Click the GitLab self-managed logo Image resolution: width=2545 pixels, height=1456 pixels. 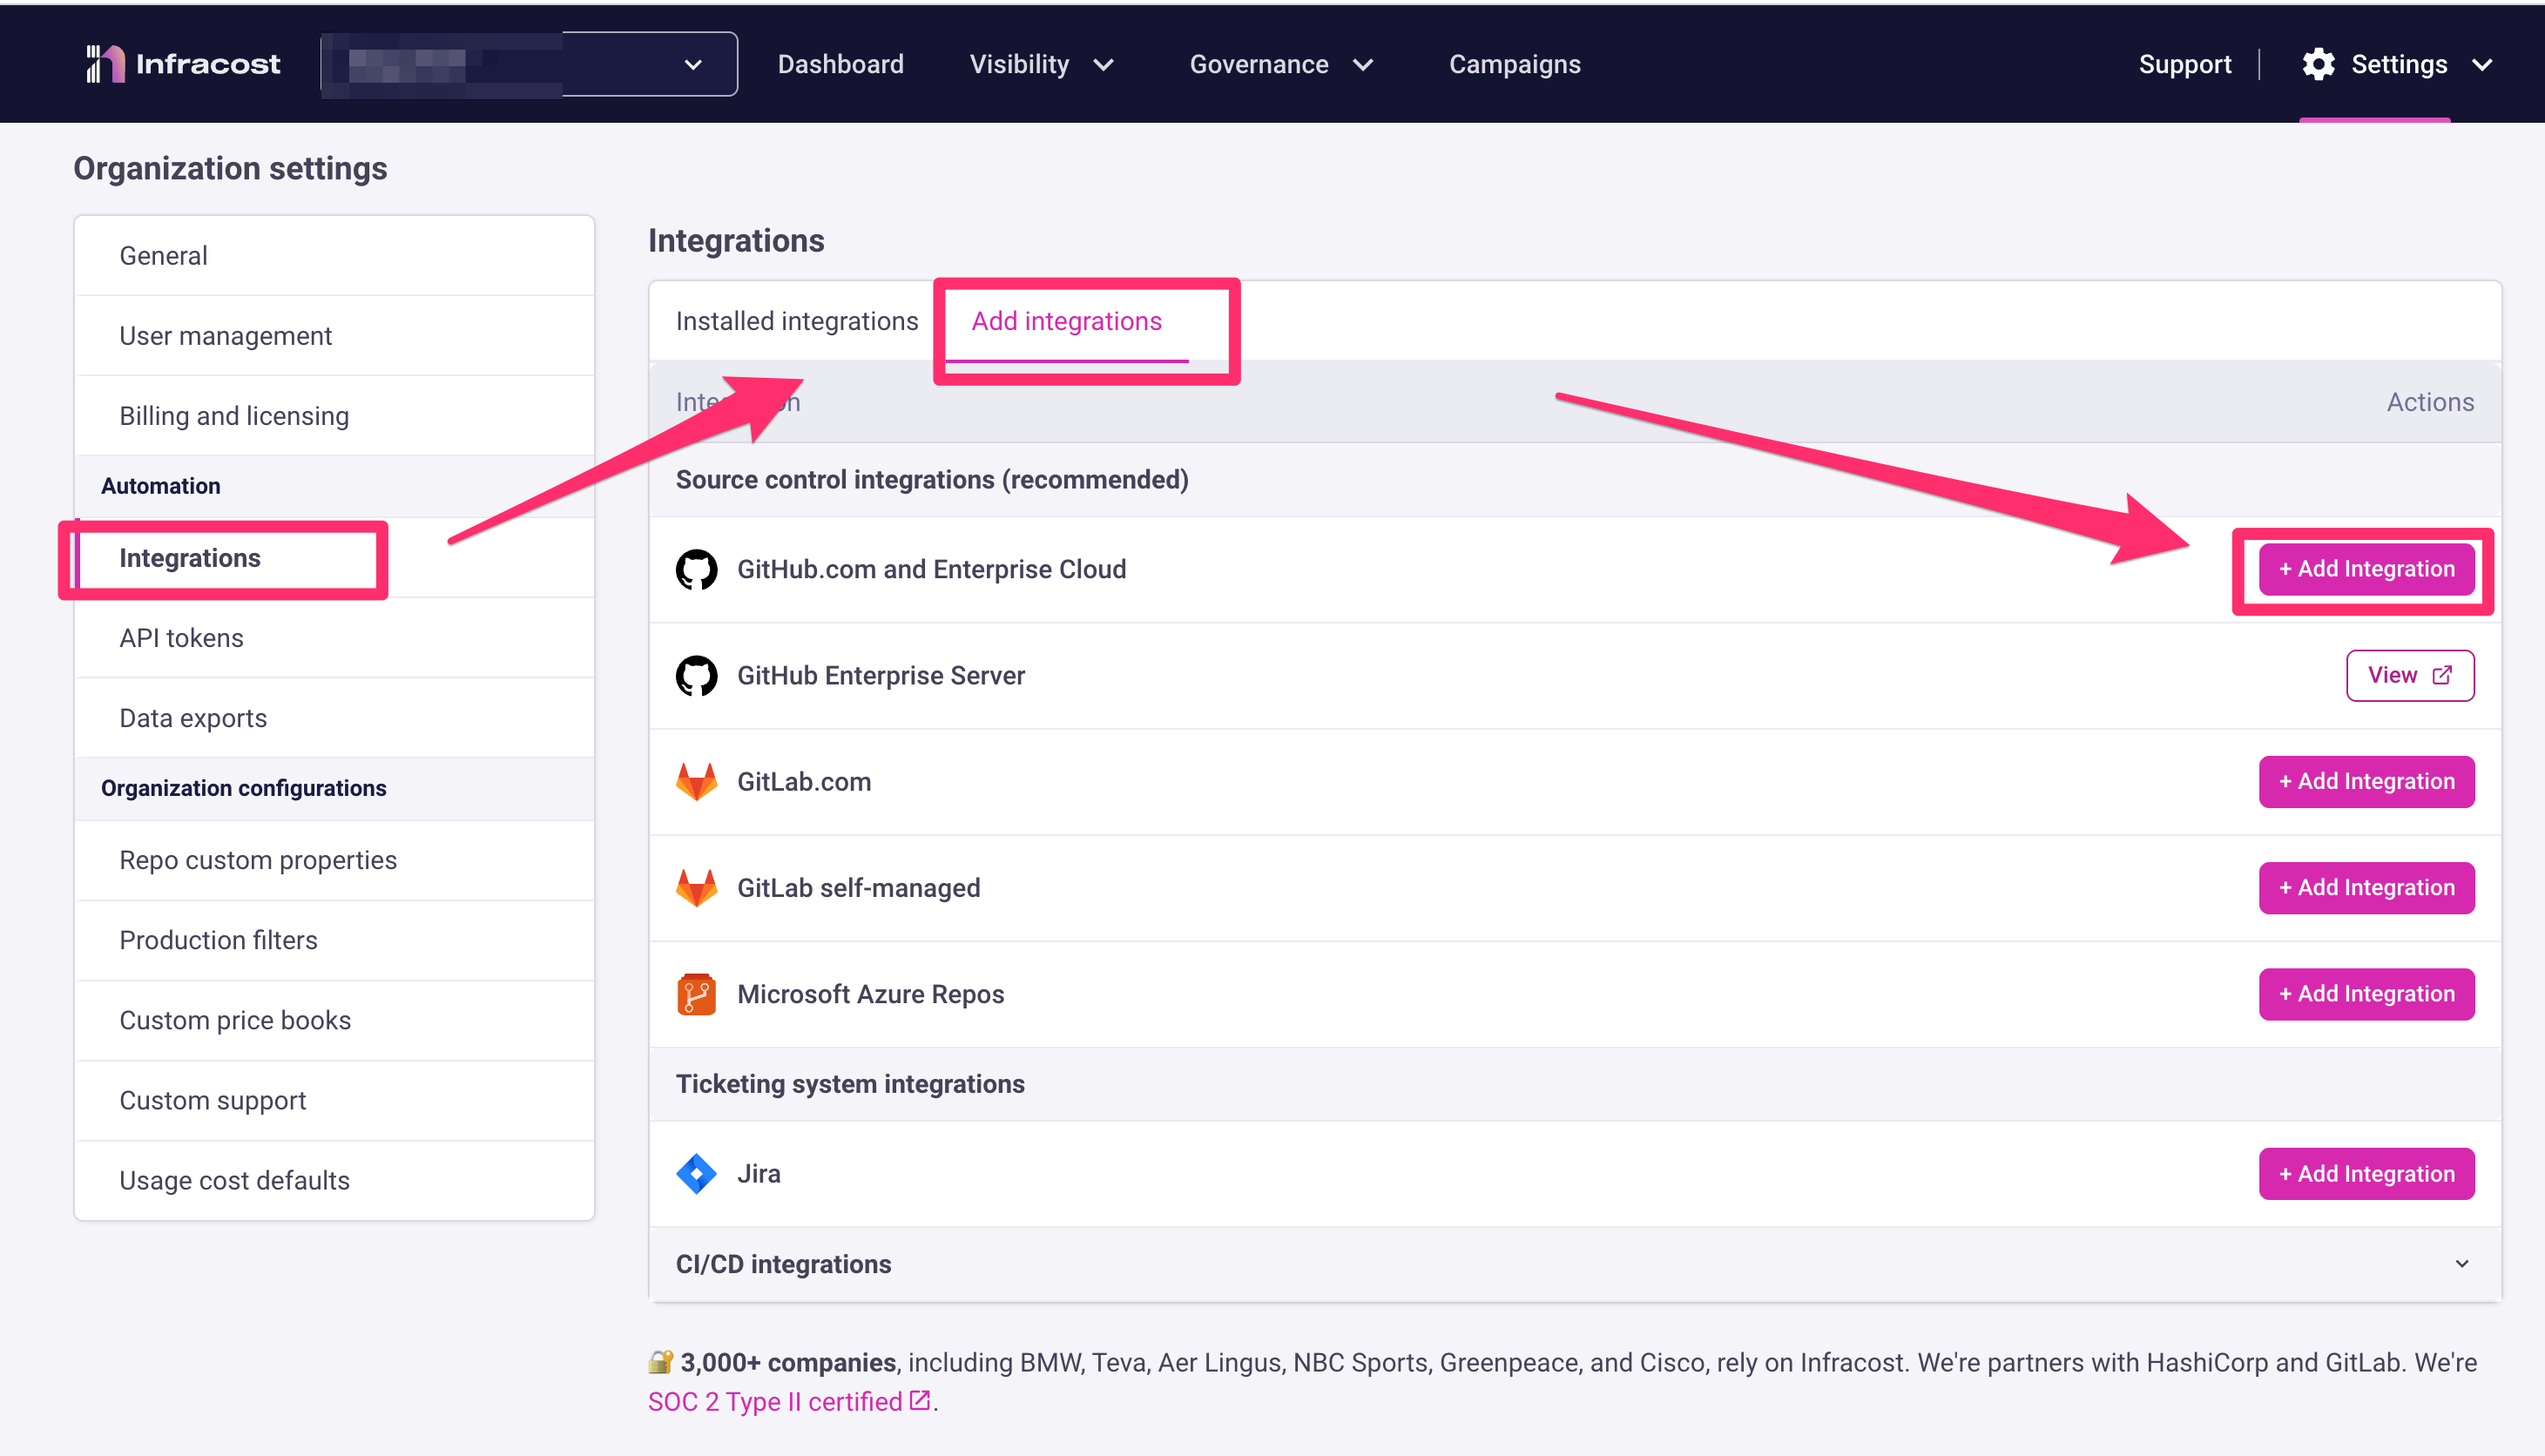(696, 888)
